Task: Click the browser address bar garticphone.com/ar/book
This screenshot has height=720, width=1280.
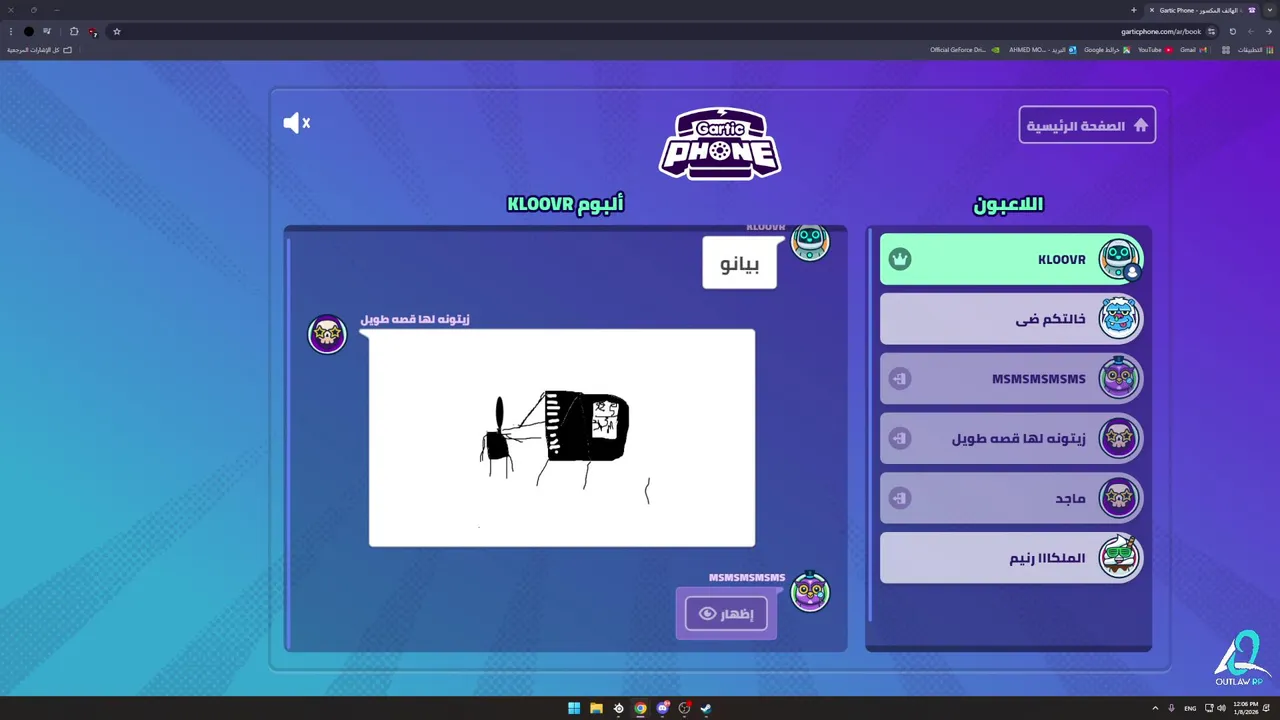Action: point(1160,31)
